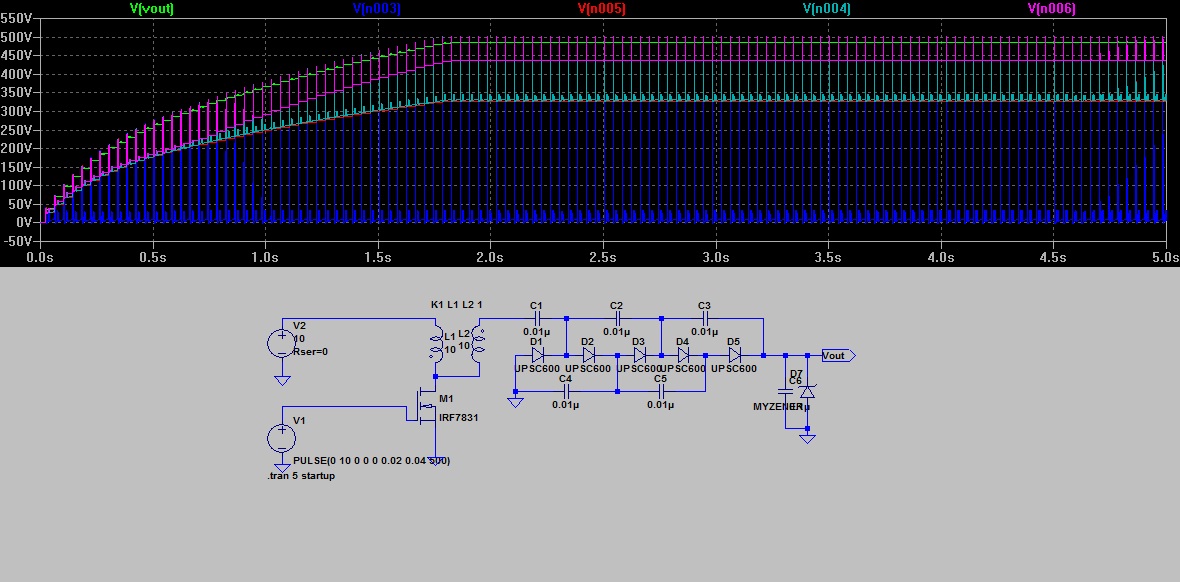Click the 5.0s time axis label
Image resolution: width=1180 pixels, height=582 pixels.
1166,257
